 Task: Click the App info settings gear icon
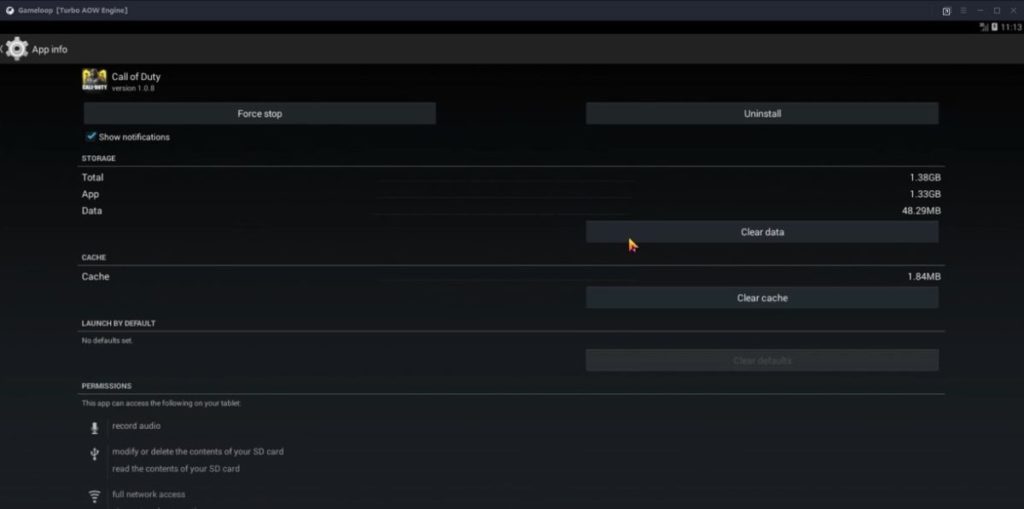pos(16,49)
